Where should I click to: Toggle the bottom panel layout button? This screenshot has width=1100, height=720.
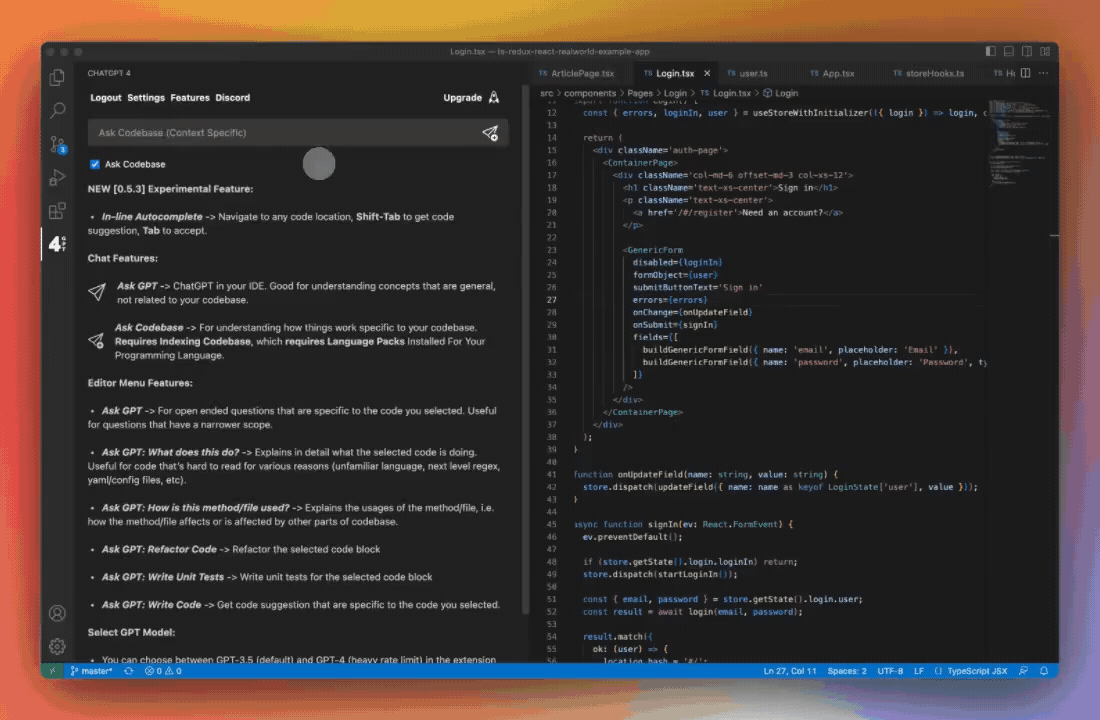pyautogui.click(x=1007, y=51)
